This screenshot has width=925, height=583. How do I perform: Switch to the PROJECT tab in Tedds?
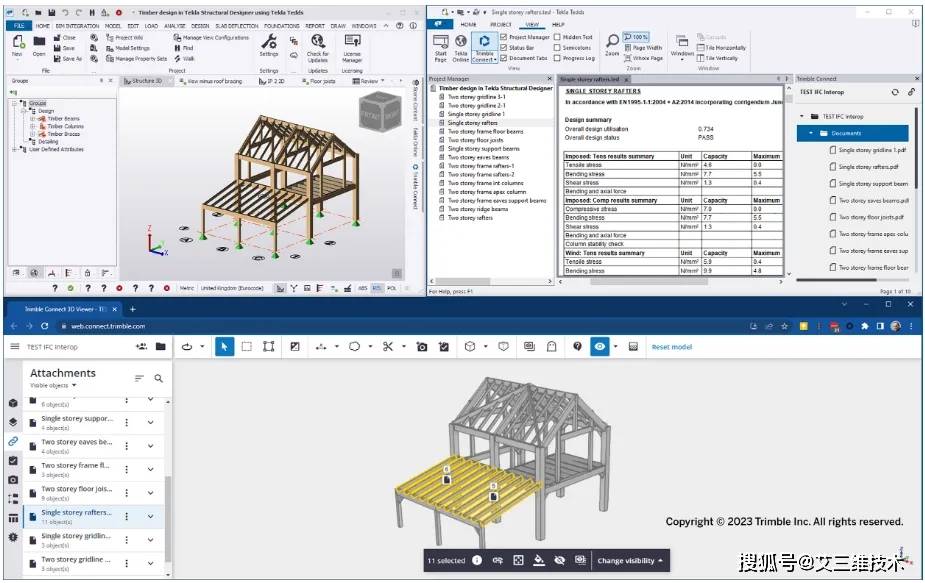(500, 25)
